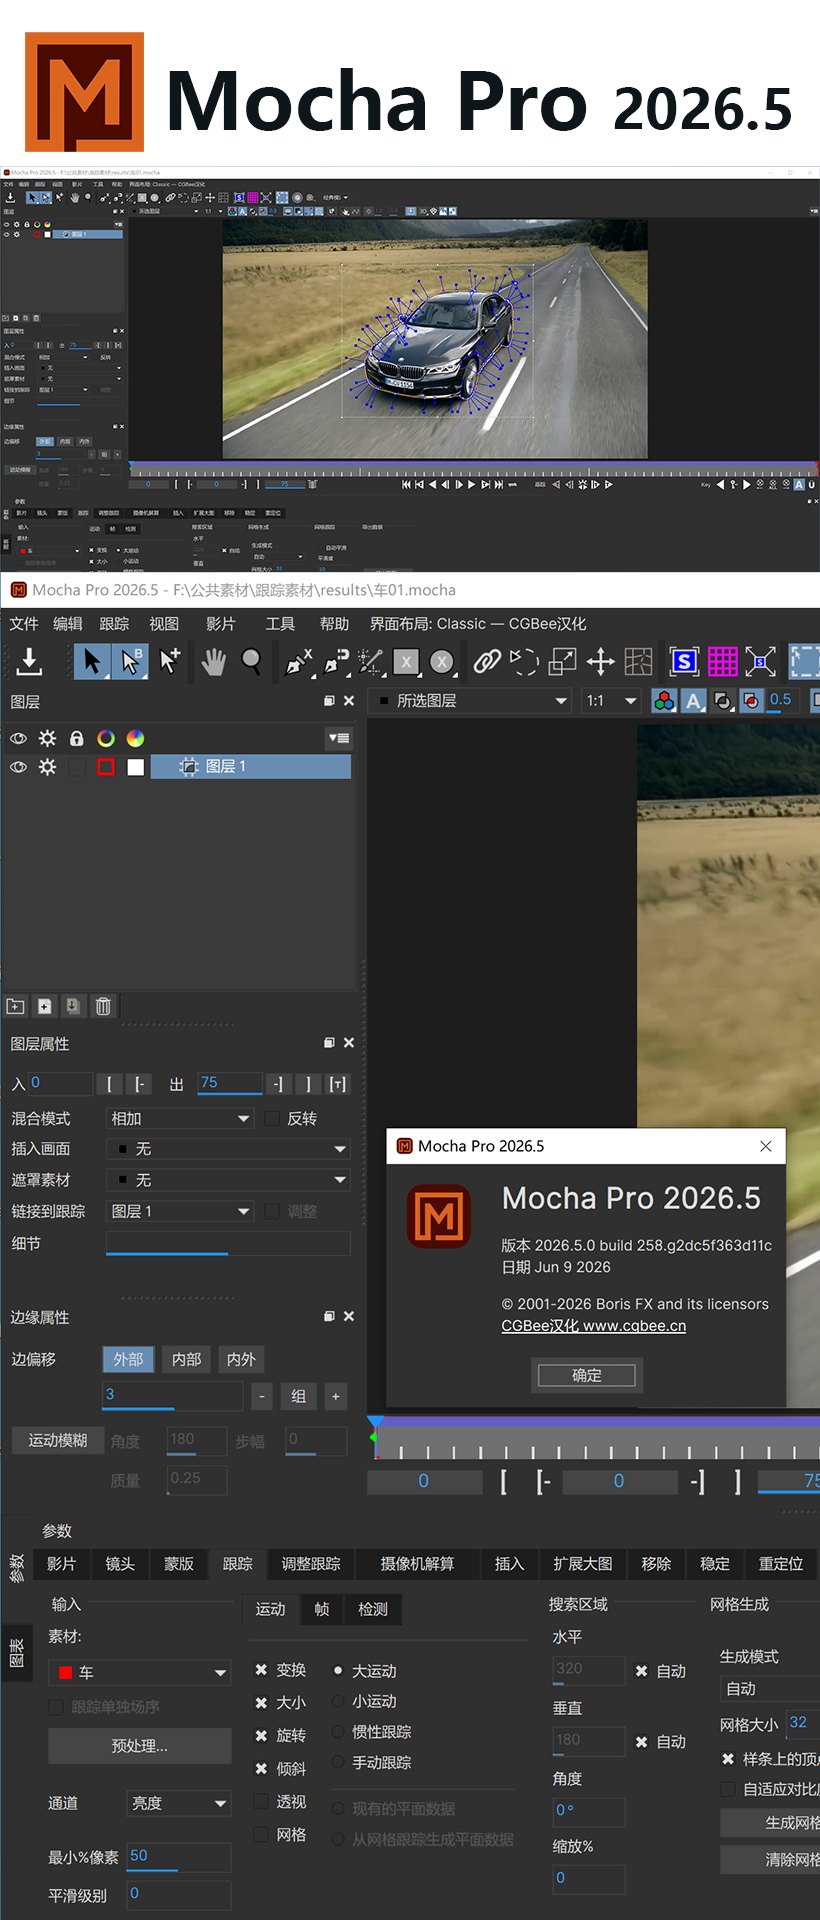Click the Create new layer page icon
Screen dimensions: 820x1920
point(44,1006)
